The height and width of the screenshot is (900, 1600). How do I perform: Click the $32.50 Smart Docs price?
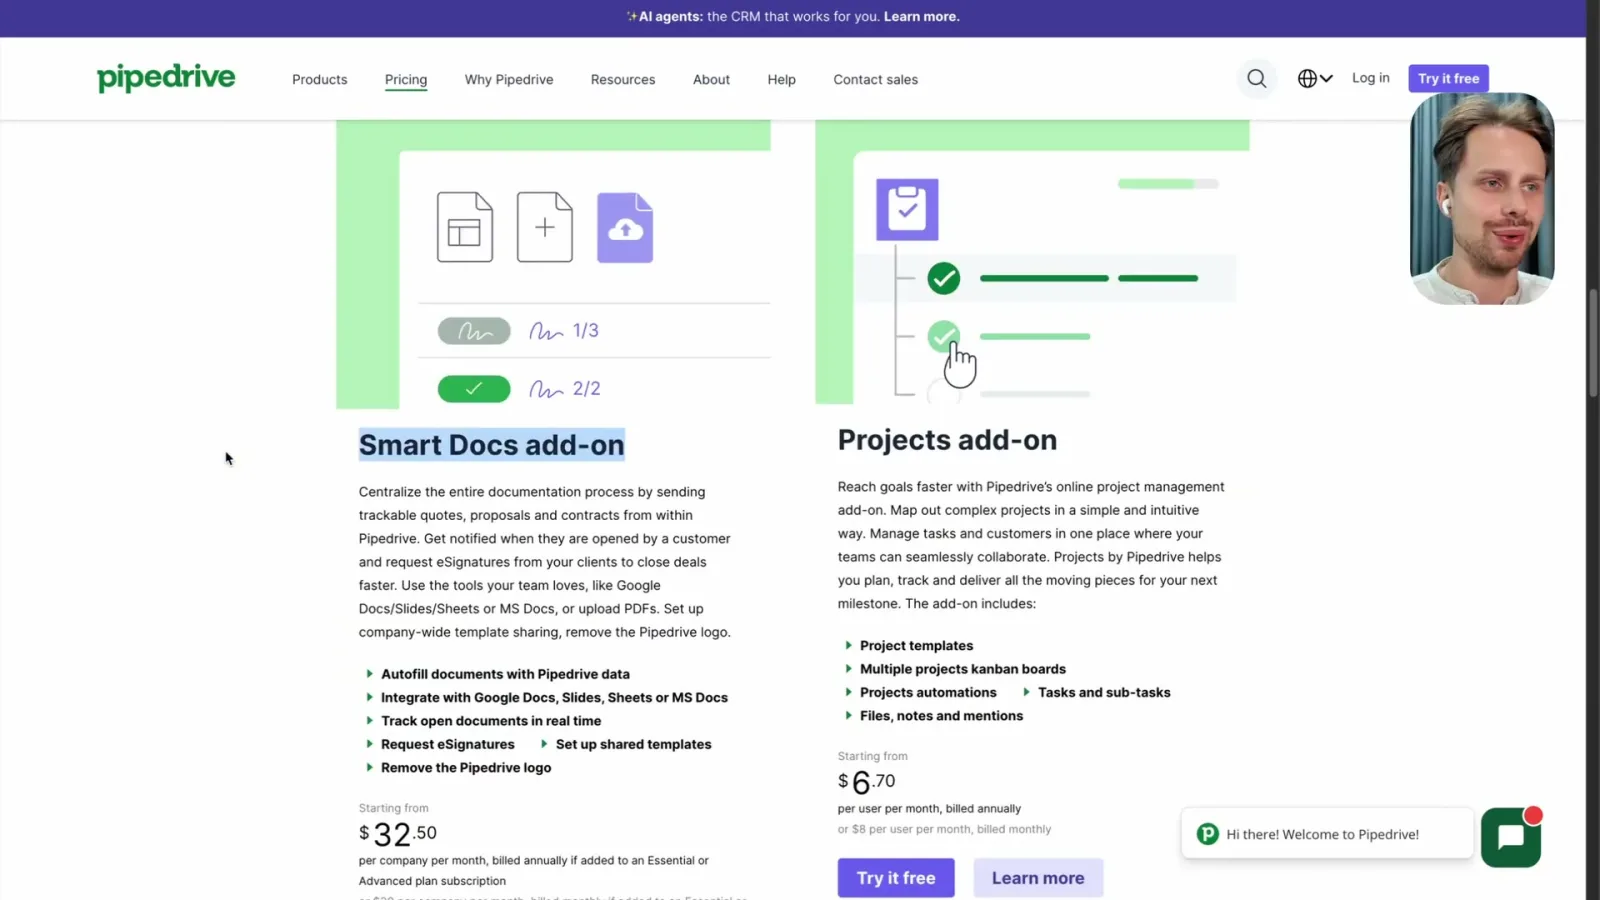(x=398, y=834)
